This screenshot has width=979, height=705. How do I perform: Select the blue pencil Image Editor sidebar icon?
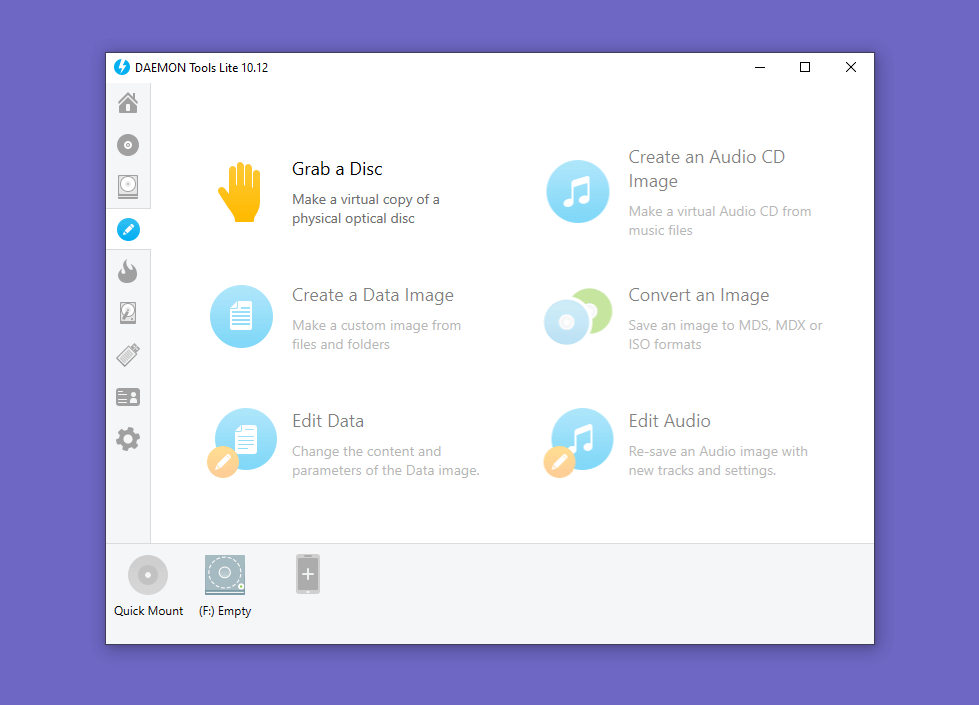[128, 230]
